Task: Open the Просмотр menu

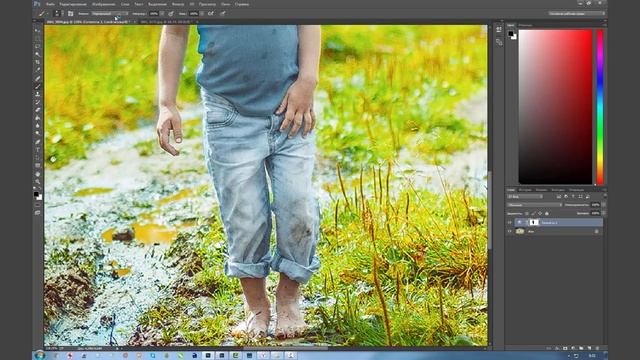Action: tap(207, 4)
